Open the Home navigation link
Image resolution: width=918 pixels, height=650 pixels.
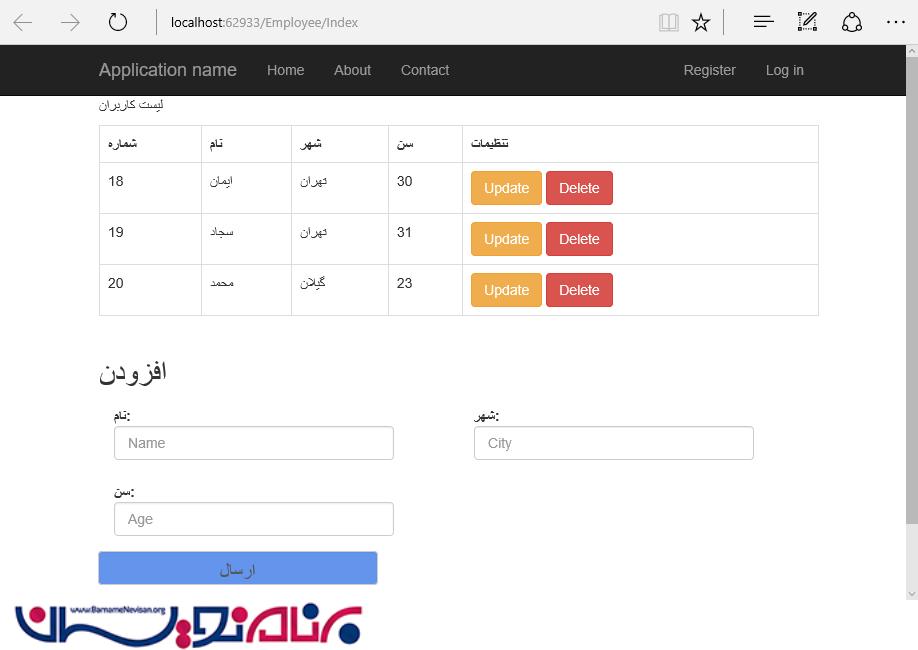coord(285,70)
